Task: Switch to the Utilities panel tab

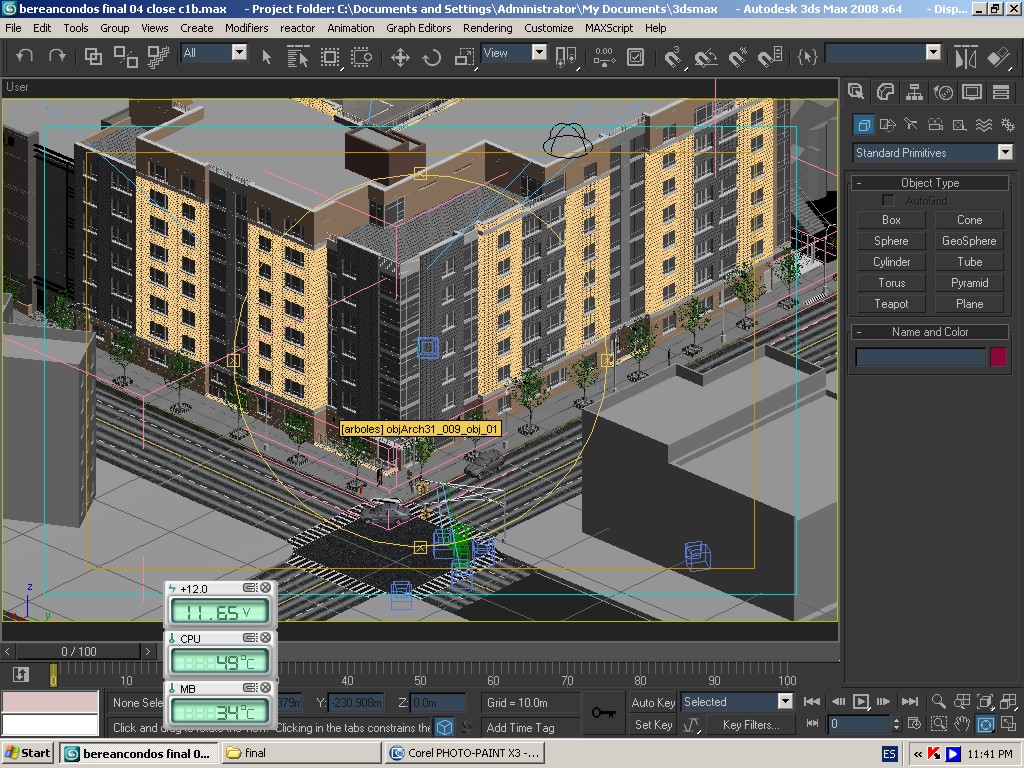Action: coord(1000,92)
